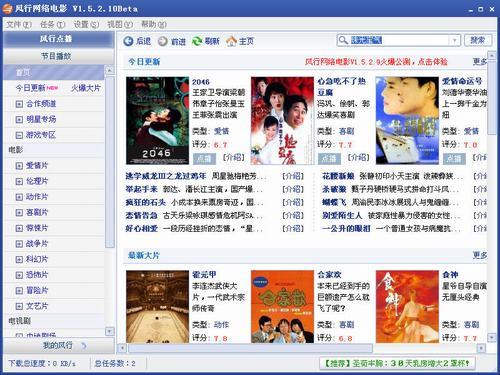
Task: Click the 前进 forward arrow icon
Action: 163,41
